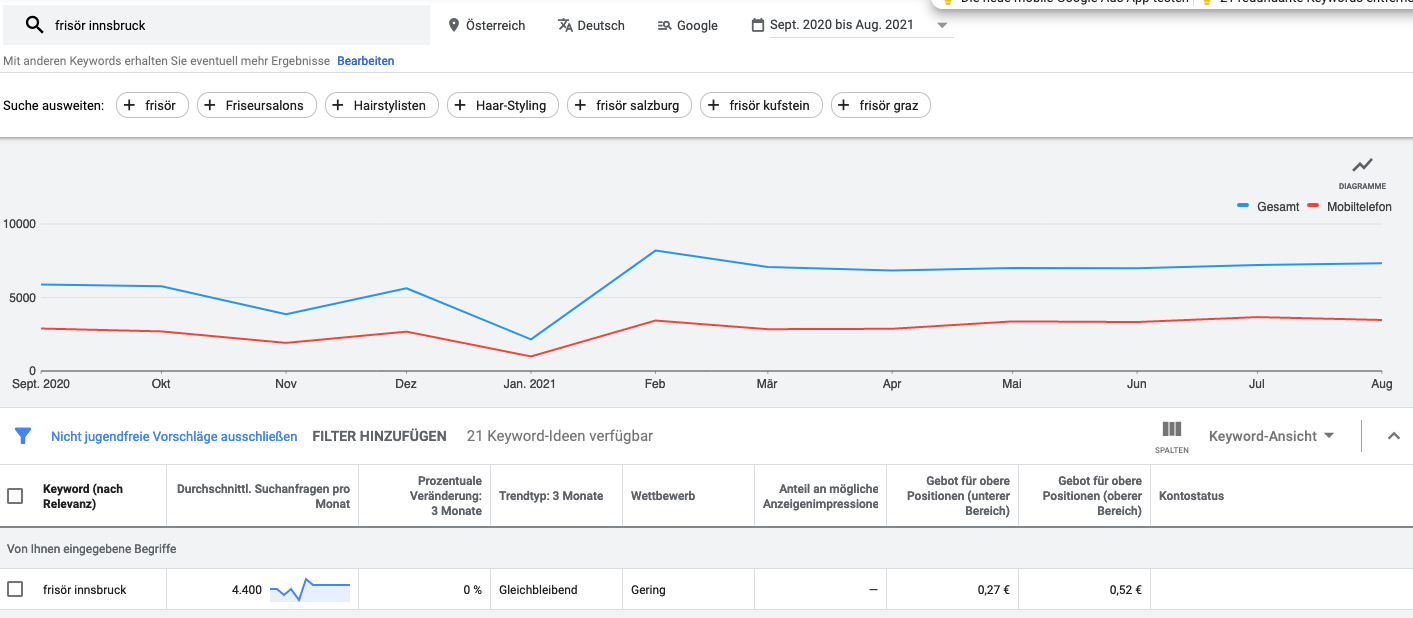Click Sept. 2020 bis Aug. 2021 date range
This screenshot has width=1413, height=618.
842,25
